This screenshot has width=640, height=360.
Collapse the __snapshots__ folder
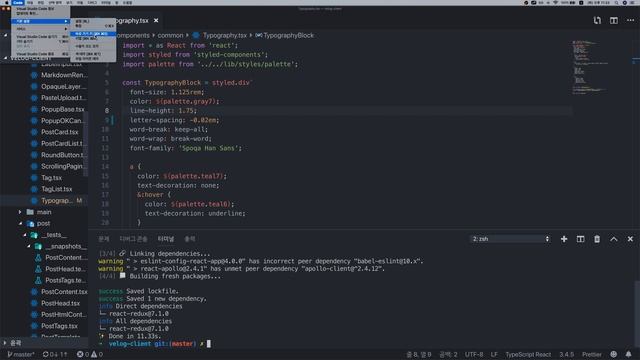click(65, 246)
